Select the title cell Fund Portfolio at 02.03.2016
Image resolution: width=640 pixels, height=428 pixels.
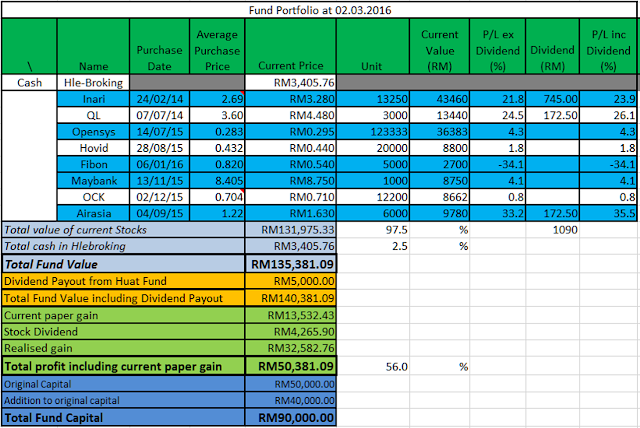pyautogui.click(x=319, y=10)
